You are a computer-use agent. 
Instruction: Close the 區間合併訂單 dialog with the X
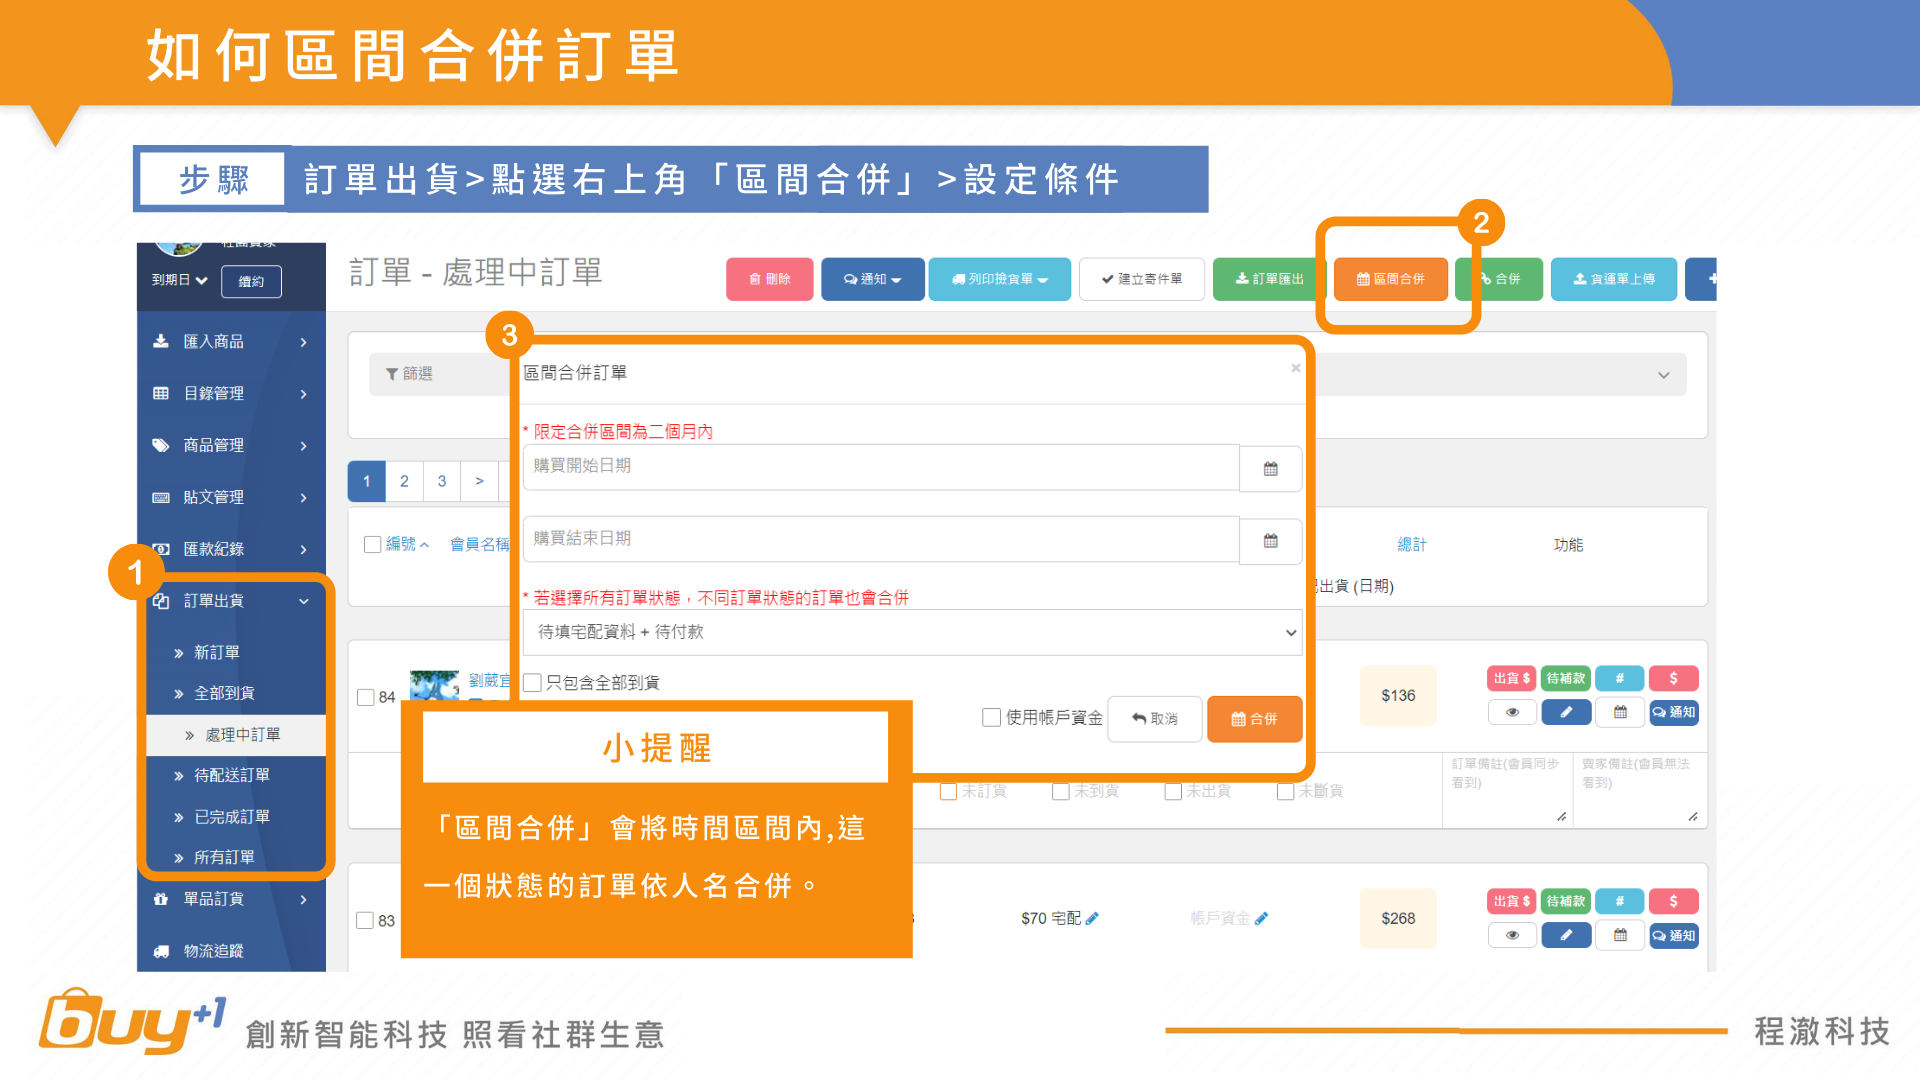coord(1295,368)
